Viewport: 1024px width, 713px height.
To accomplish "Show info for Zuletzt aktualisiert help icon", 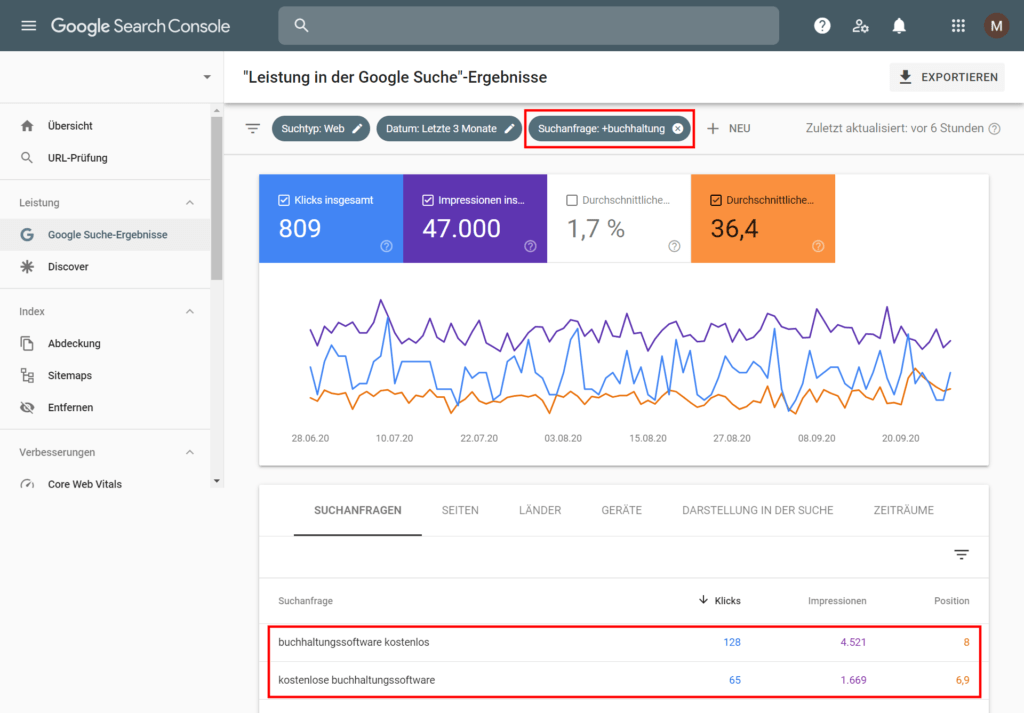I will [994, 129].
